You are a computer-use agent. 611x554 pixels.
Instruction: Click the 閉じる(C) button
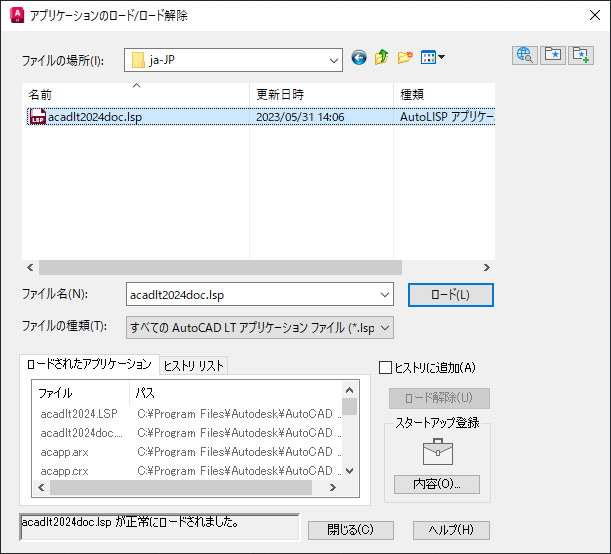coord(351,530)
